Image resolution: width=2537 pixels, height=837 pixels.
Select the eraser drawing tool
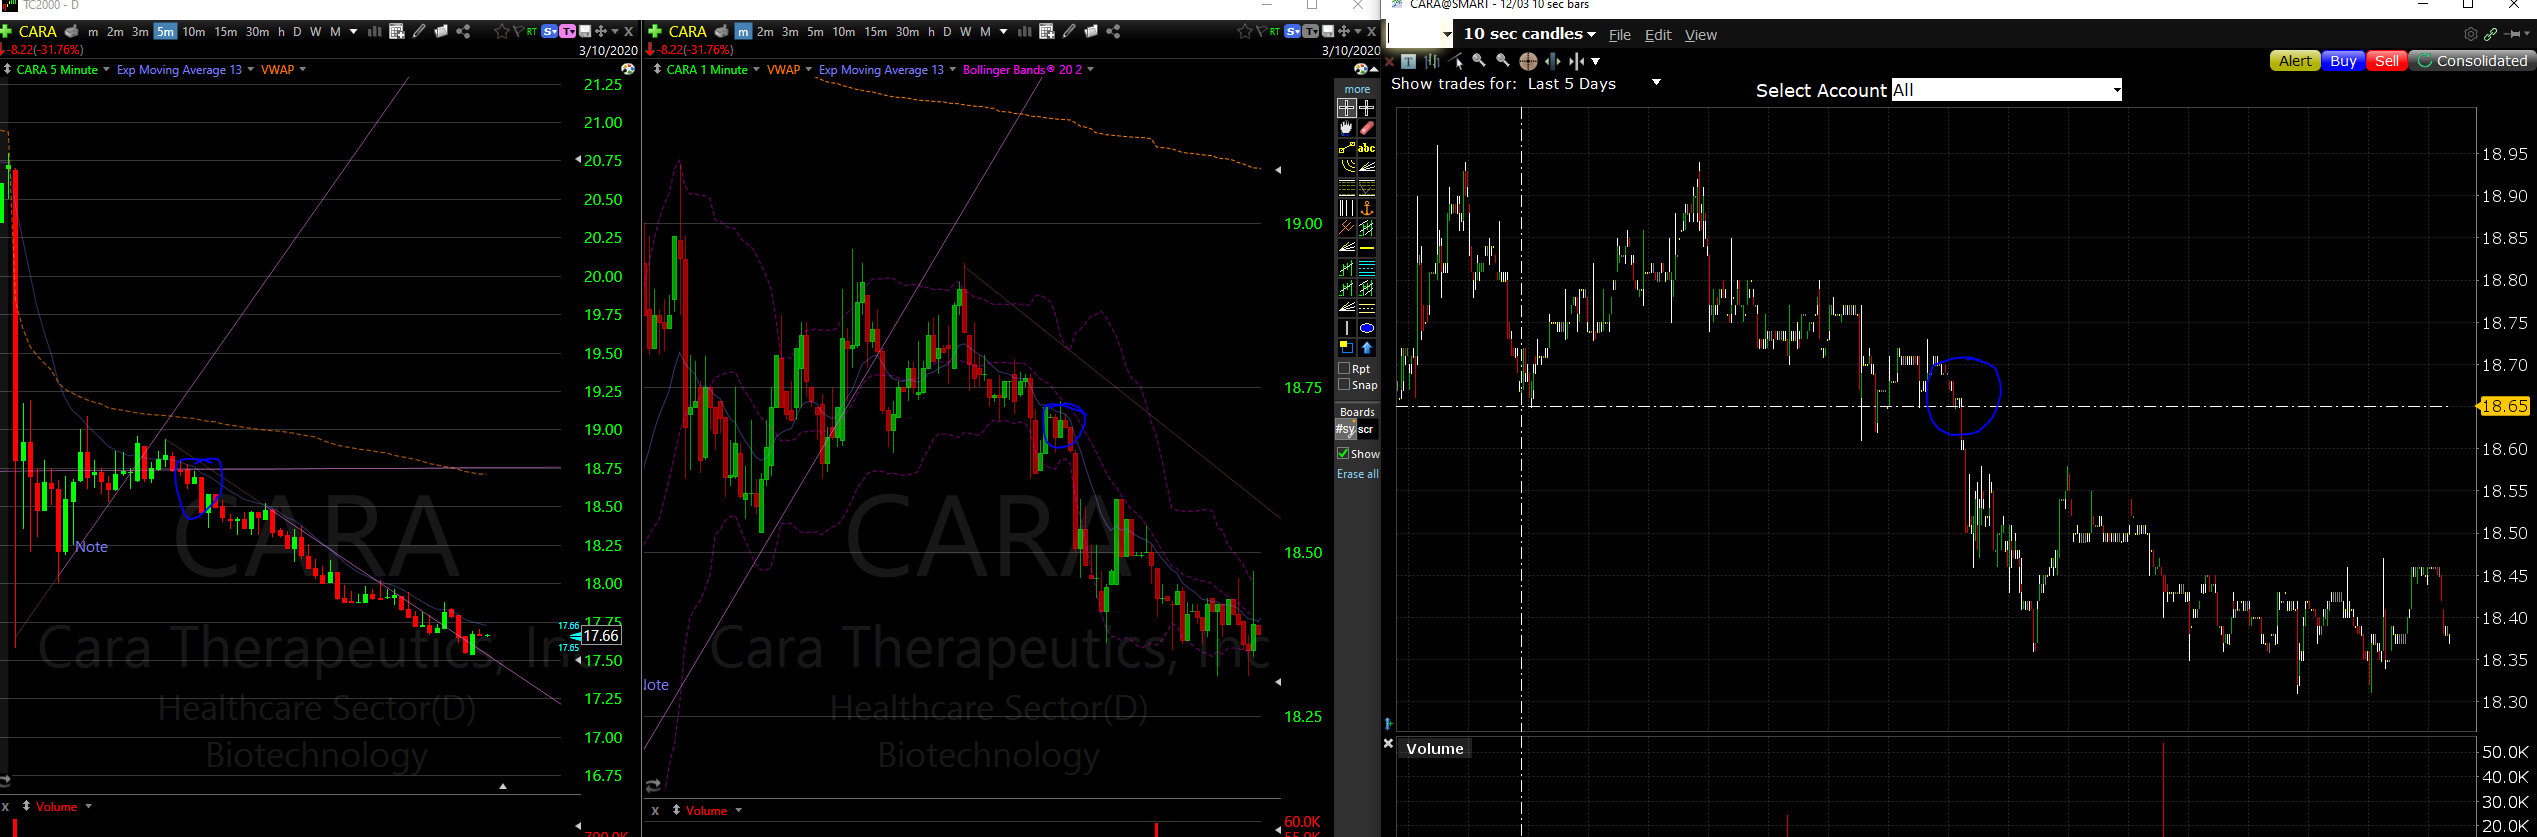coord(1366,128)
